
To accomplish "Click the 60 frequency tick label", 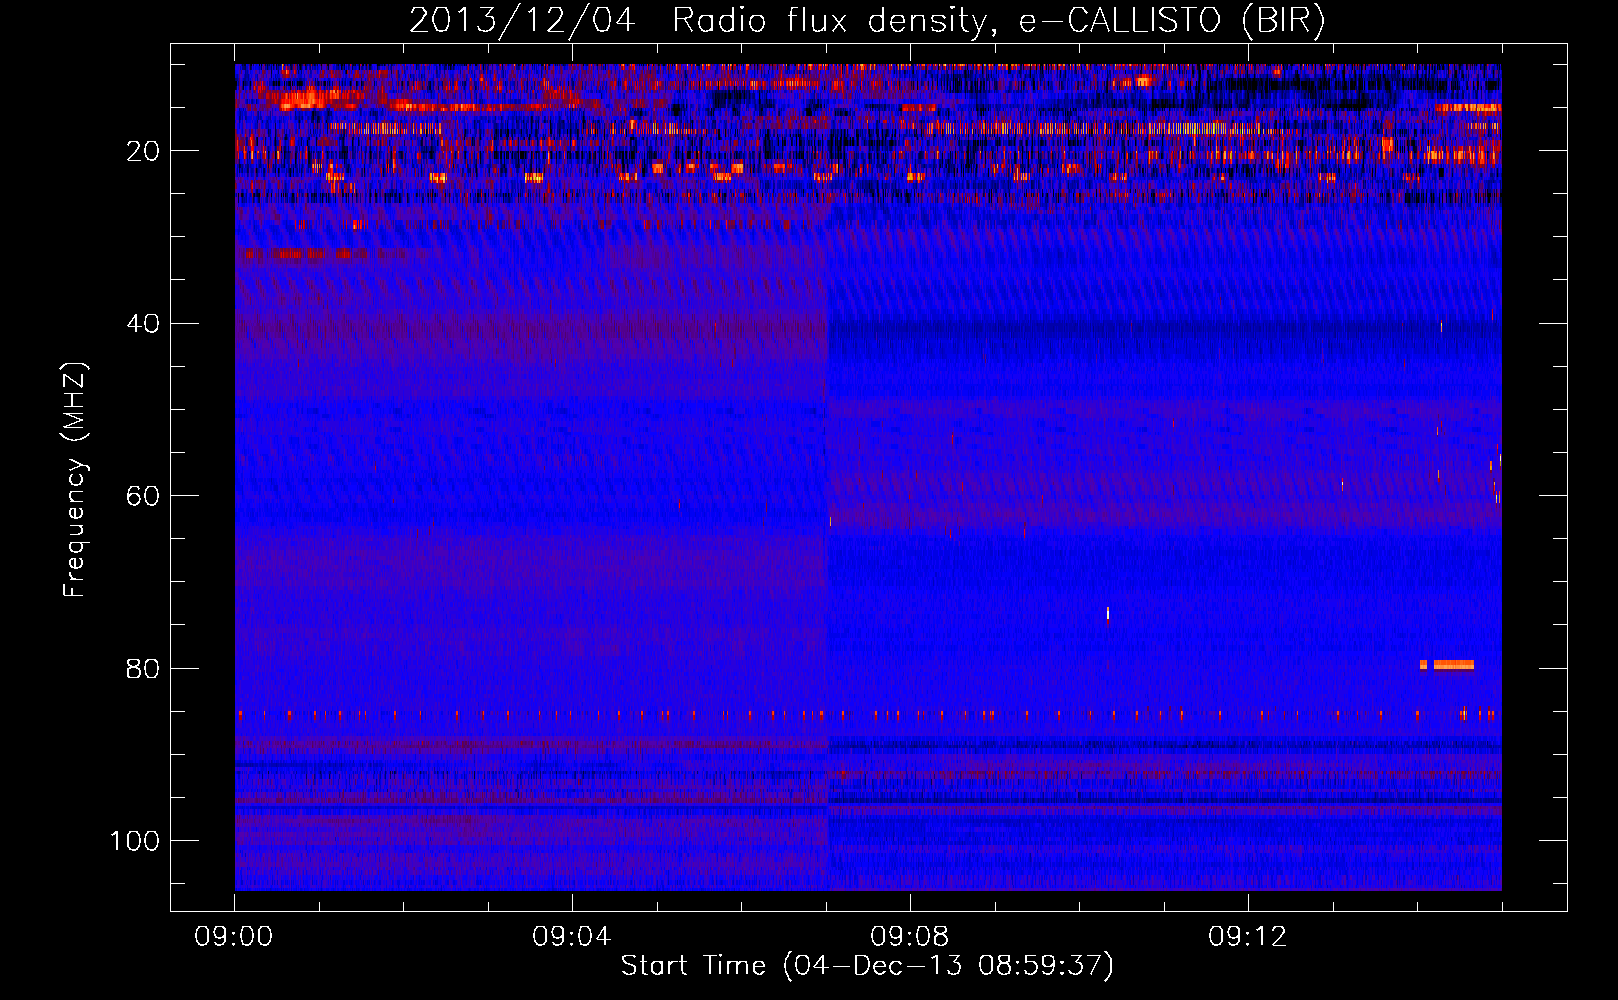I will tap(144, 496).
